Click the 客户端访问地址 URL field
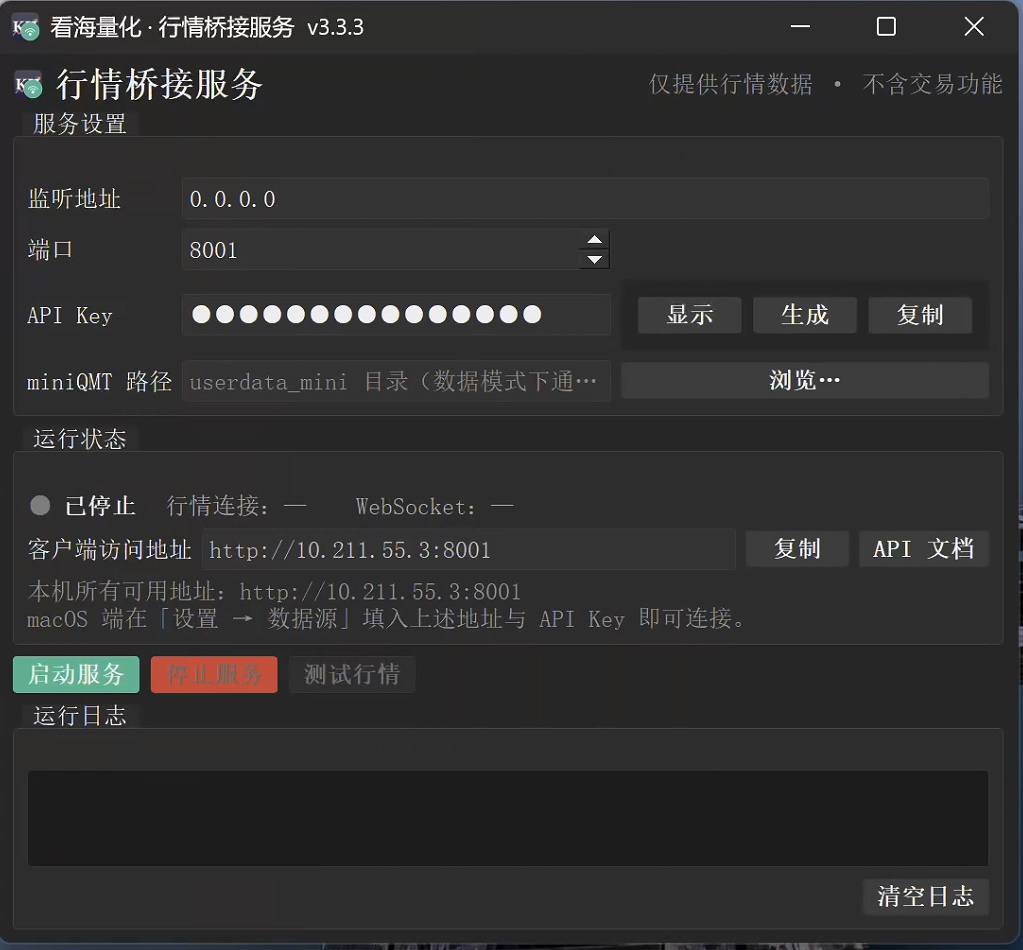This screenshot has height=950, width=1023. coord(468,549)
